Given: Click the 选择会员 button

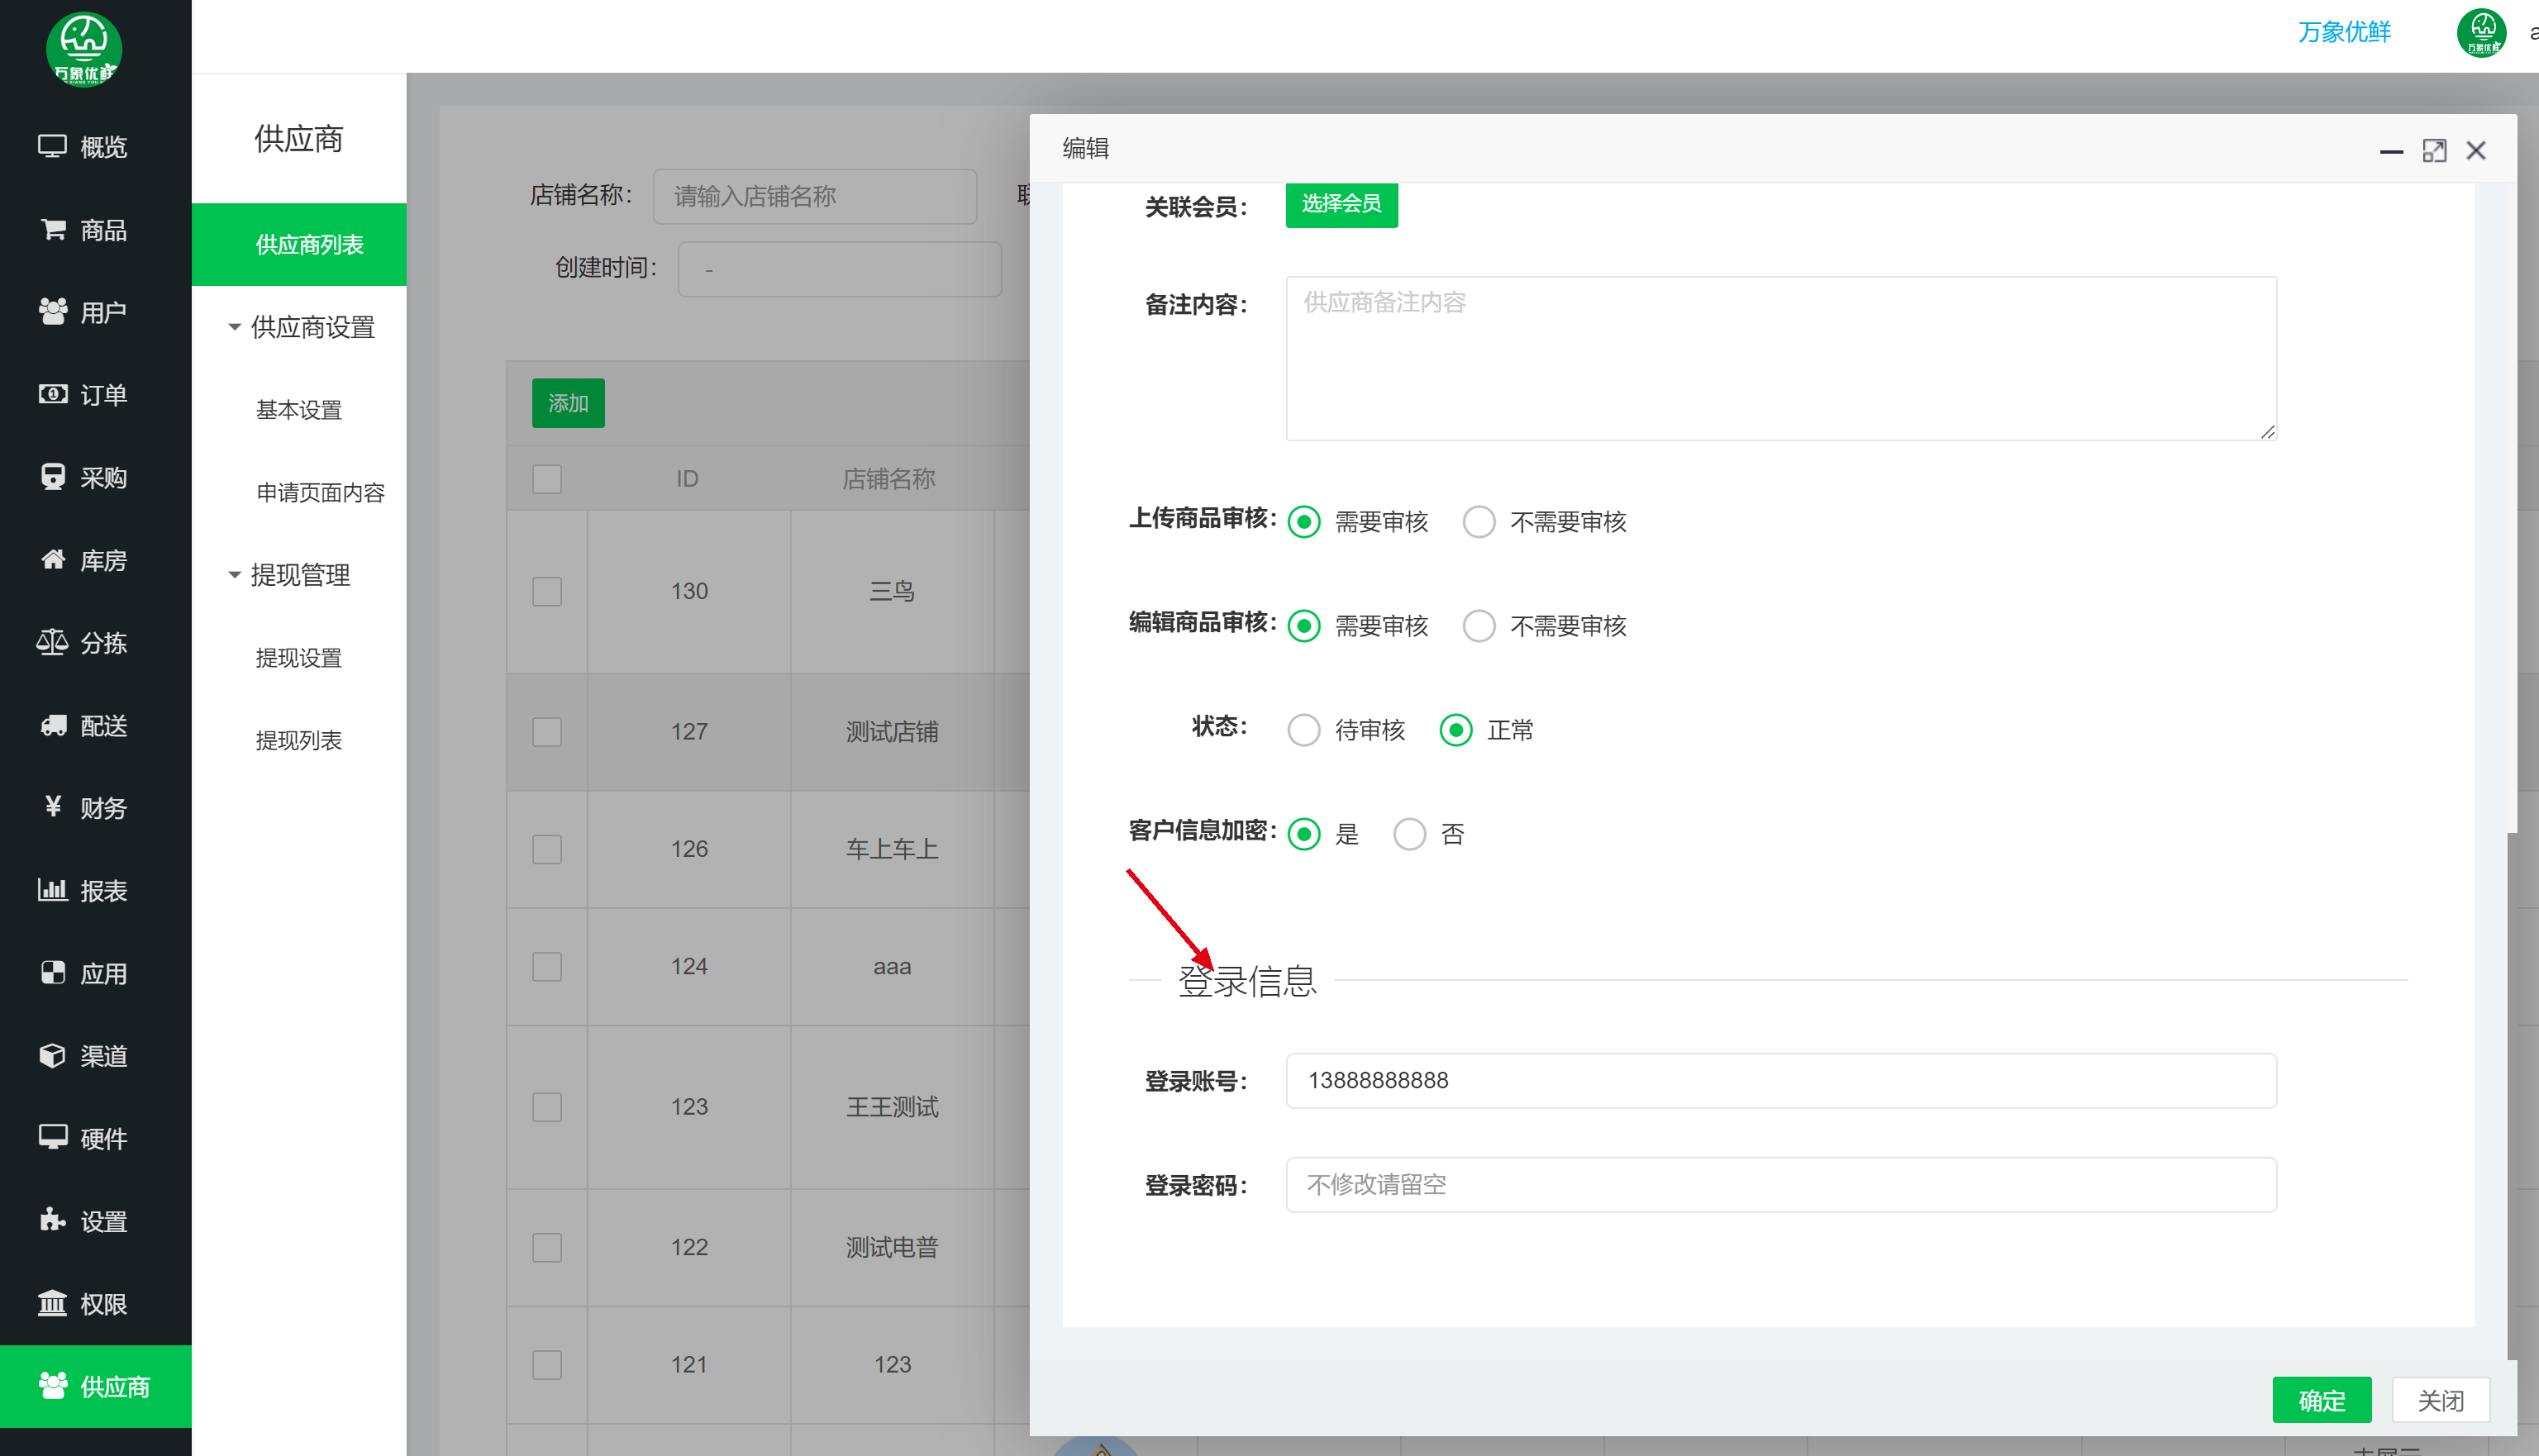Looking at the screenshot, I should point(1341,204).
